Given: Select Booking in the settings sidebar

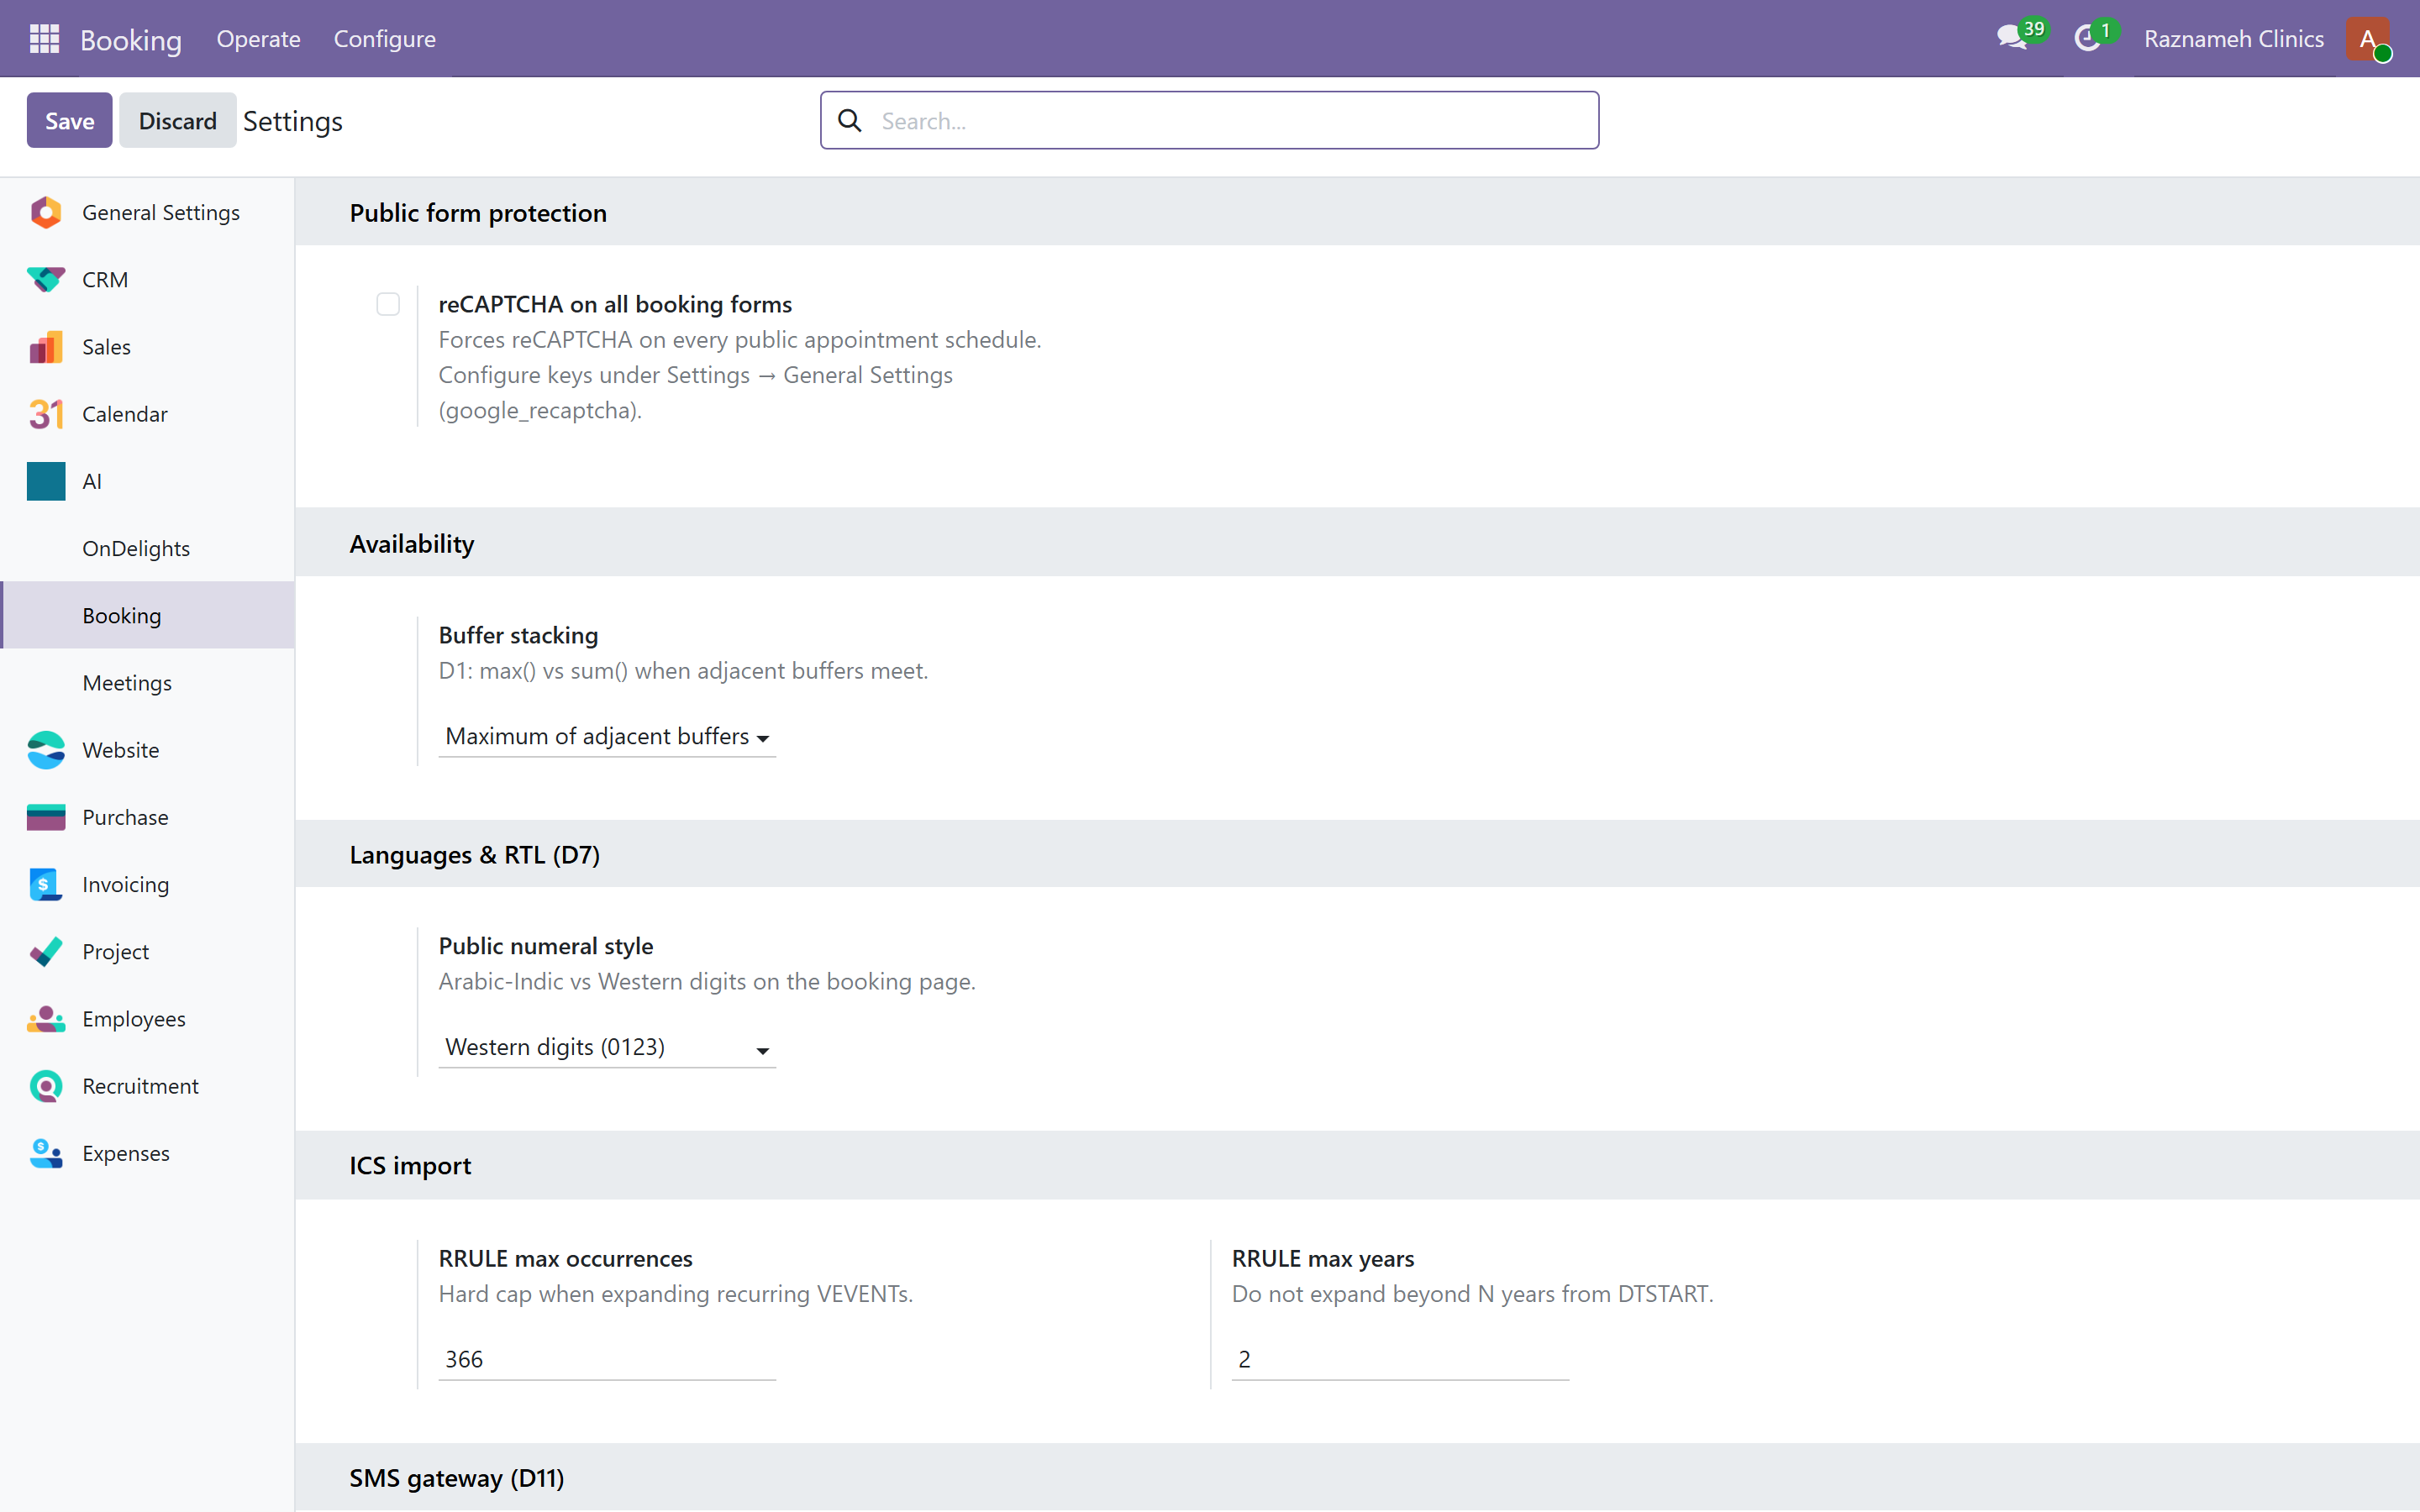Looking at the screenshot, I should pyautogui.click(x=147, y=616).
